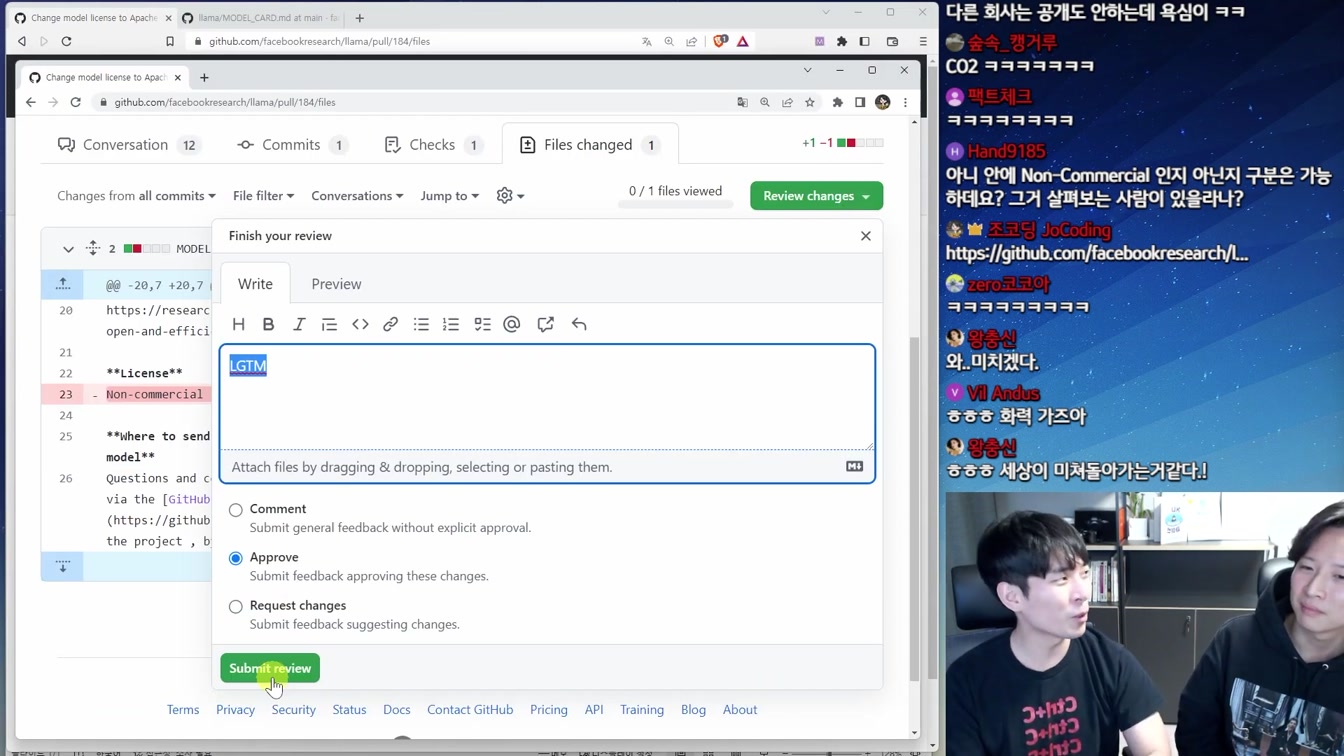Open extensions puzzle icon in inner browser
The width and height of the screenshot is (1344, 756).
(x=837, y=102)
